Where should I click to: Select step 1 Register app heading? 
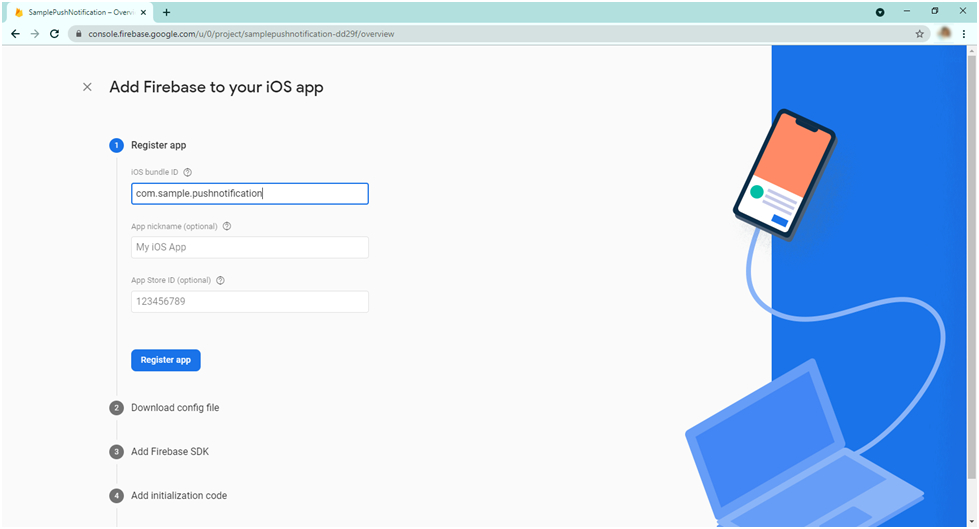click(x=159, y=146)
